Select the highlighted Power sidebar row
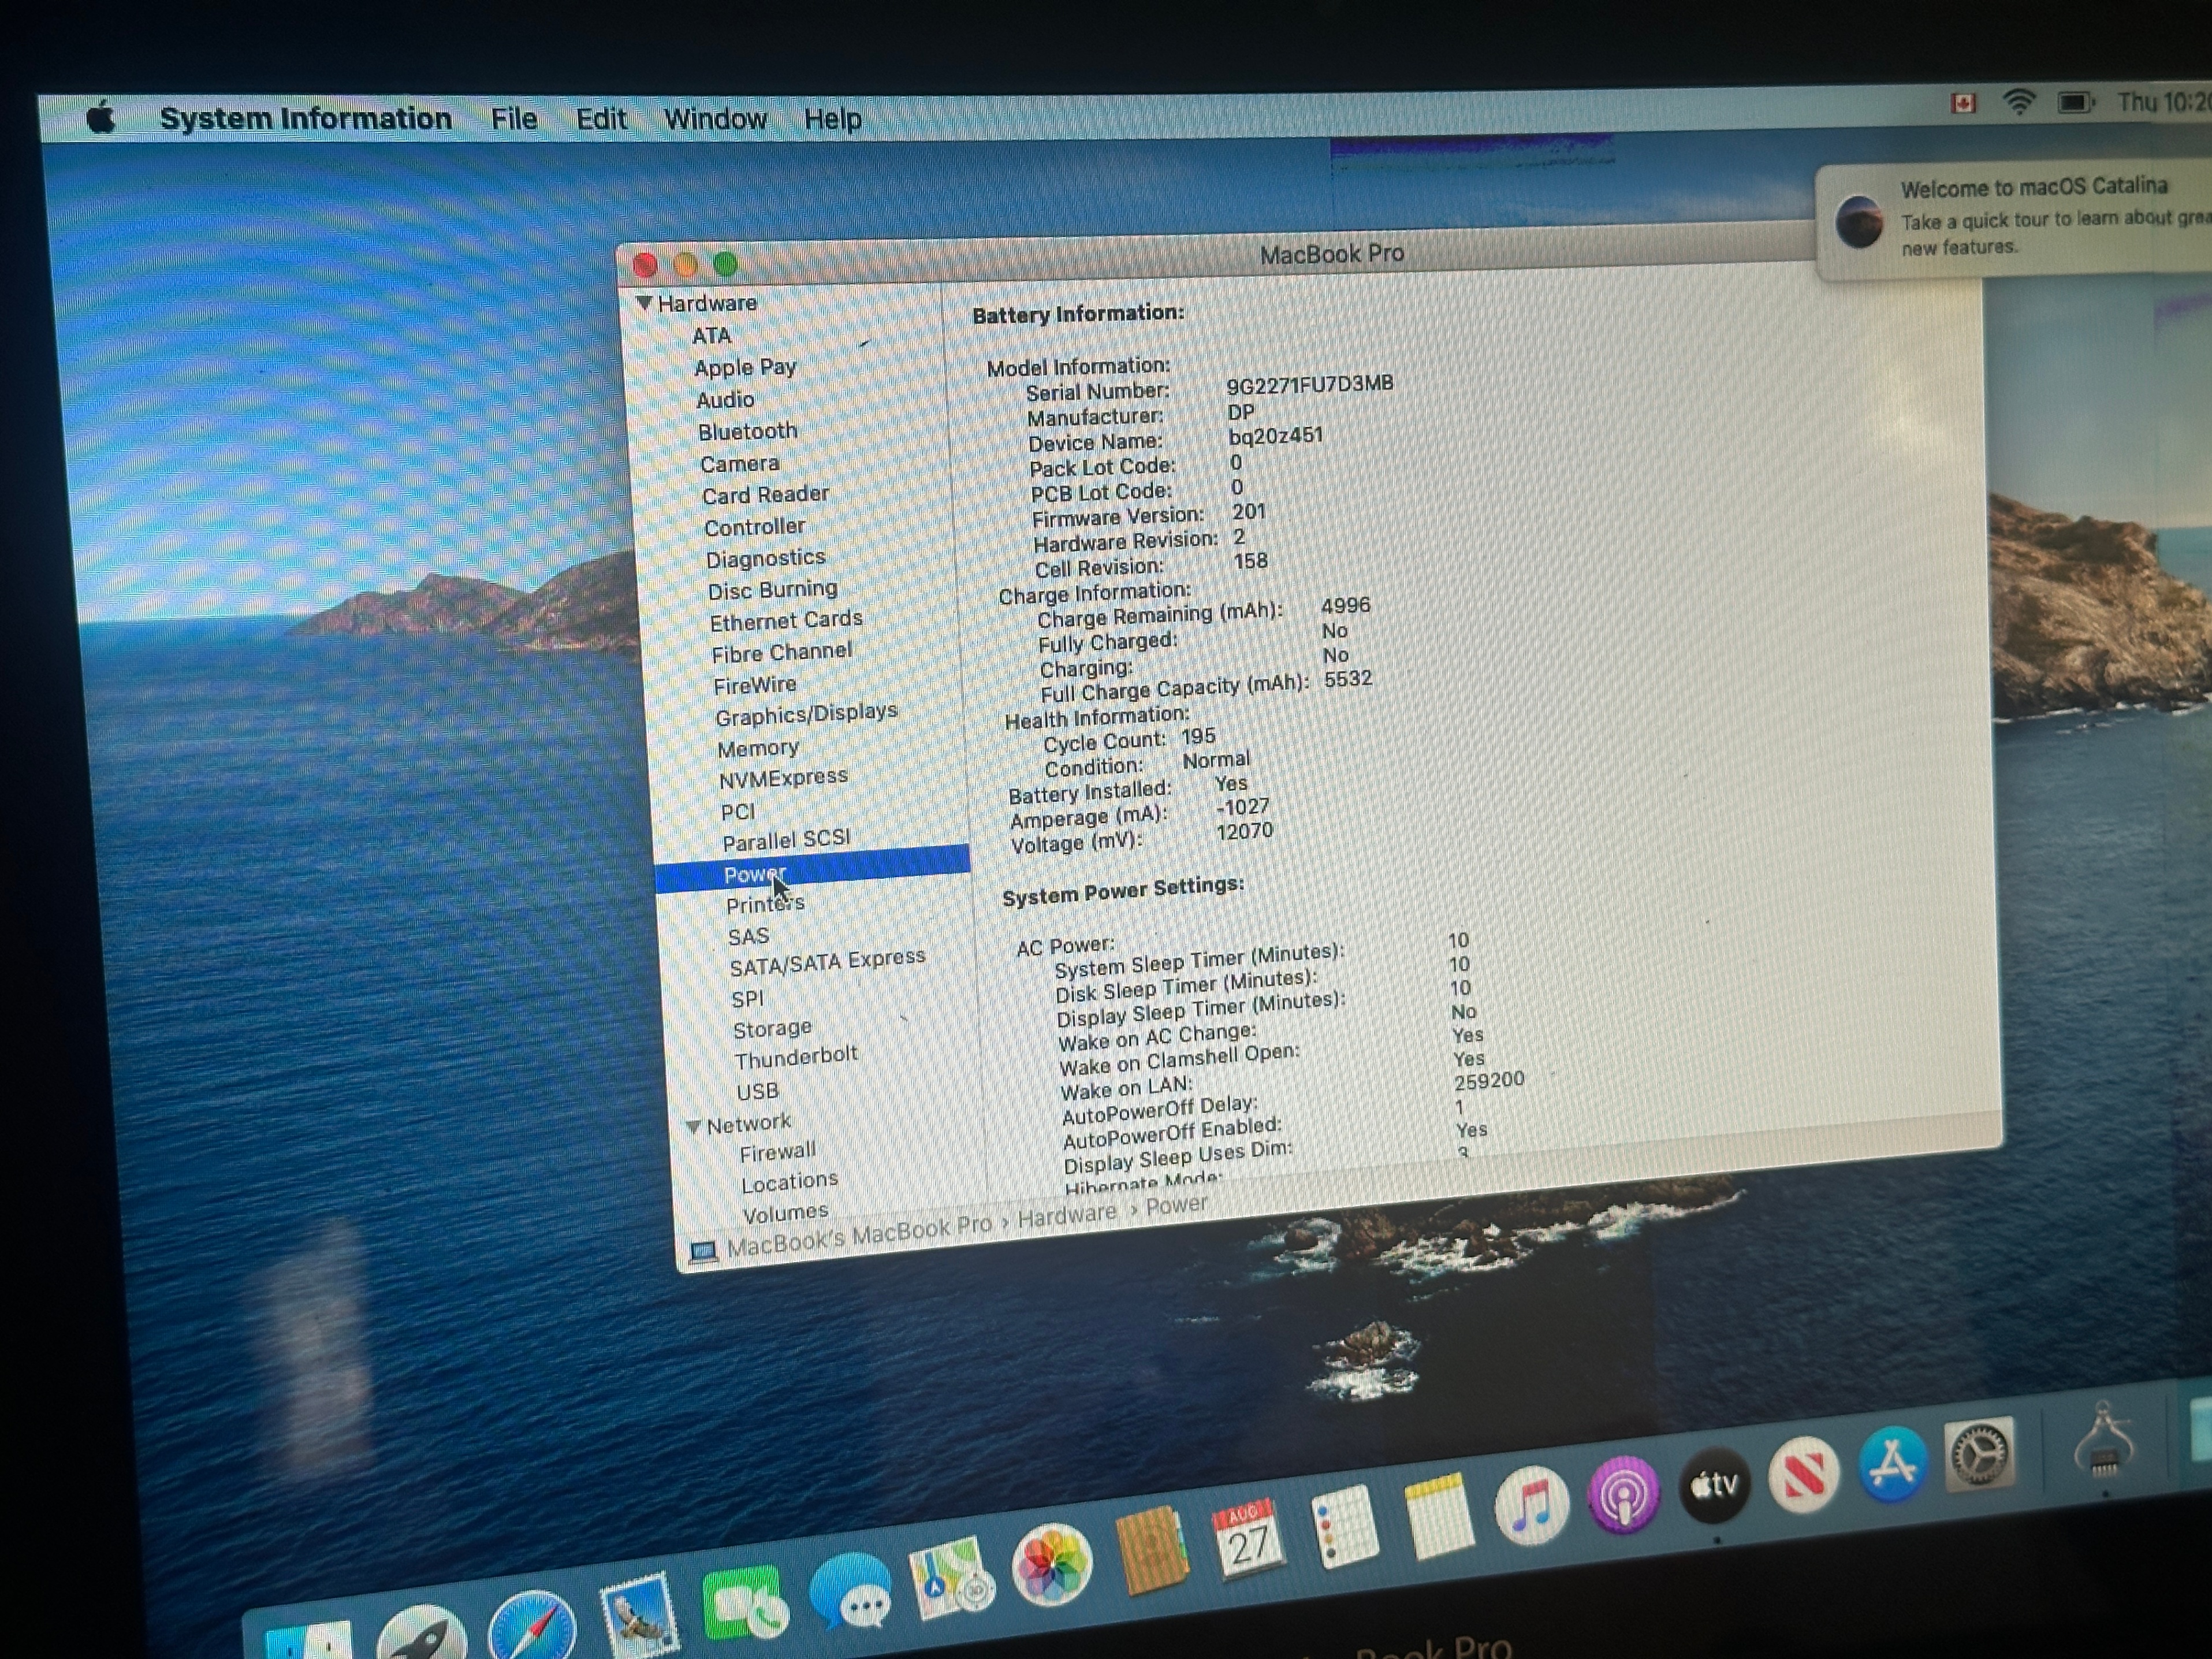The image size is (2212, 1659). [x=812, y=869]
